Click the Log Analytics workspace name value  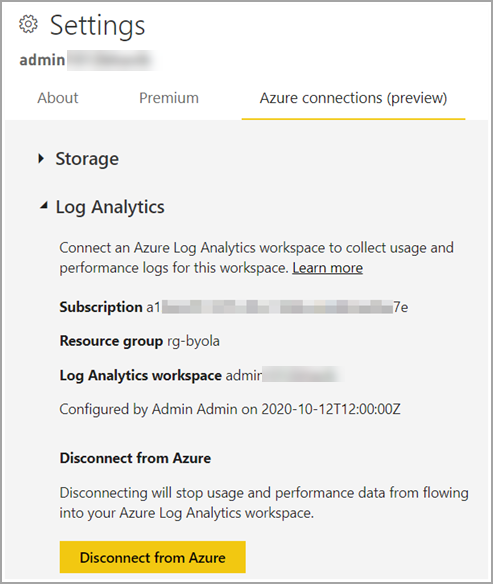click(x=283, y=375)
